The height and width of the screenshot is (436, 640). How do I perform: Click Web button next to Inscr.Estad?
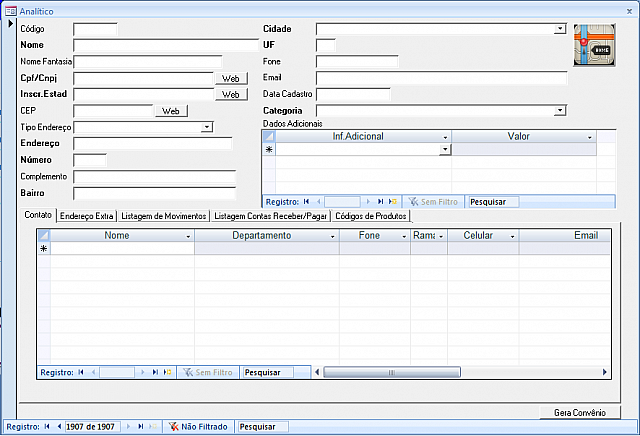231,94
